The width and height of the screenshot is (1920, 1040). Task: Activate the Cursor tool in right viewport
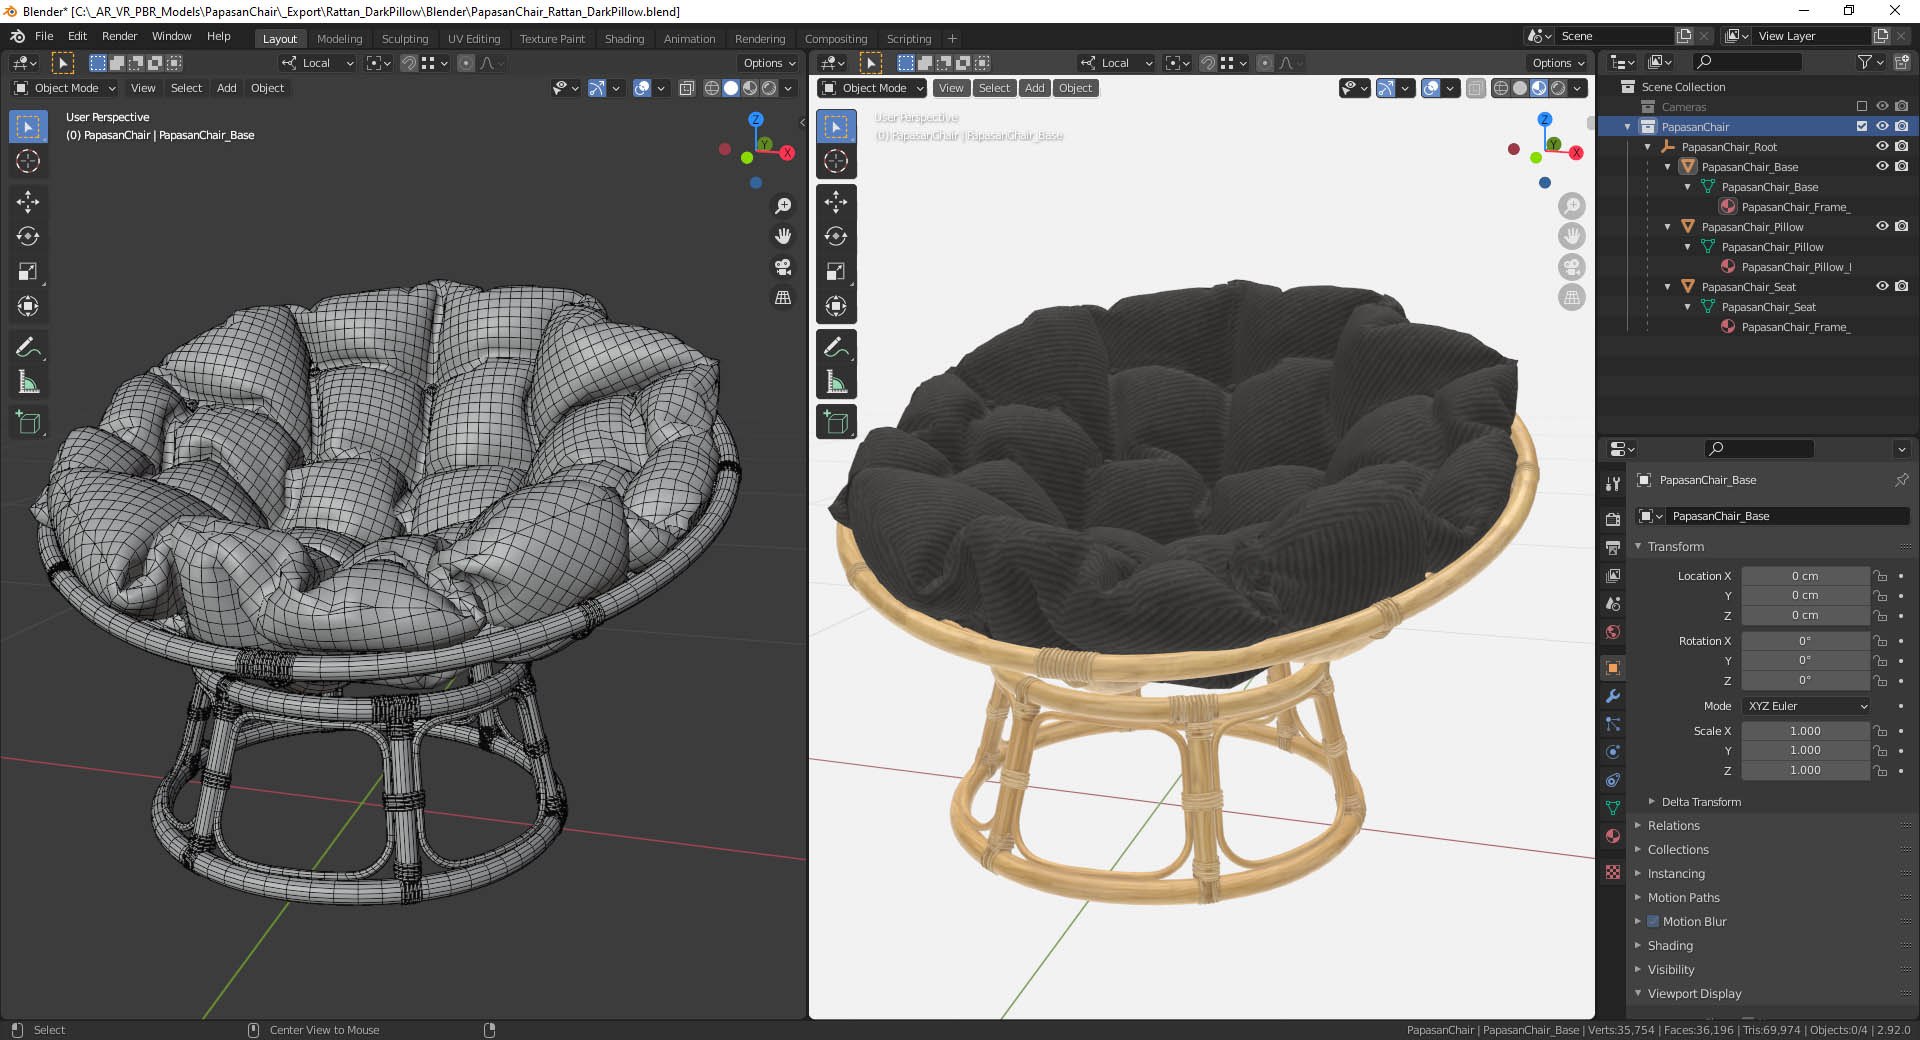pos(836,161)
